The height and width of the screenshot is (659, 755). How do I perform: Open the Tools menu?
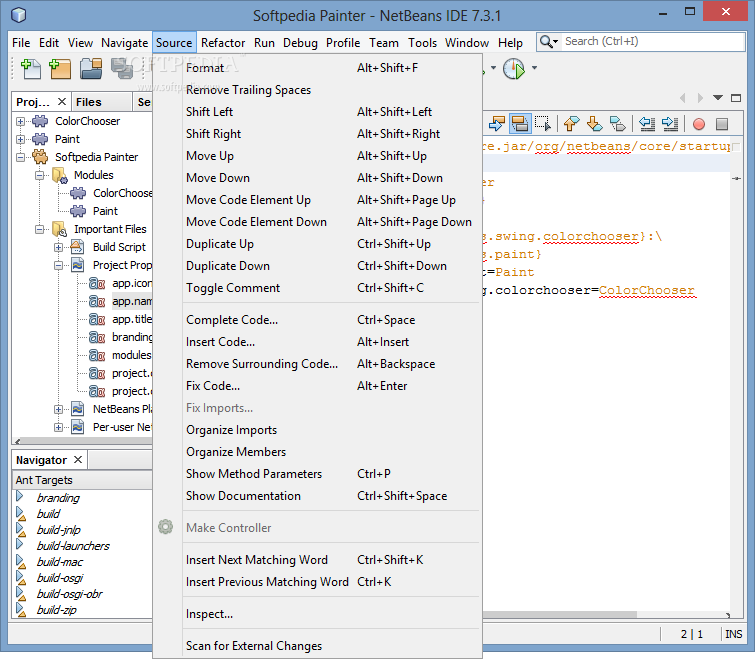pyautogui.click(x=422, y=43)
